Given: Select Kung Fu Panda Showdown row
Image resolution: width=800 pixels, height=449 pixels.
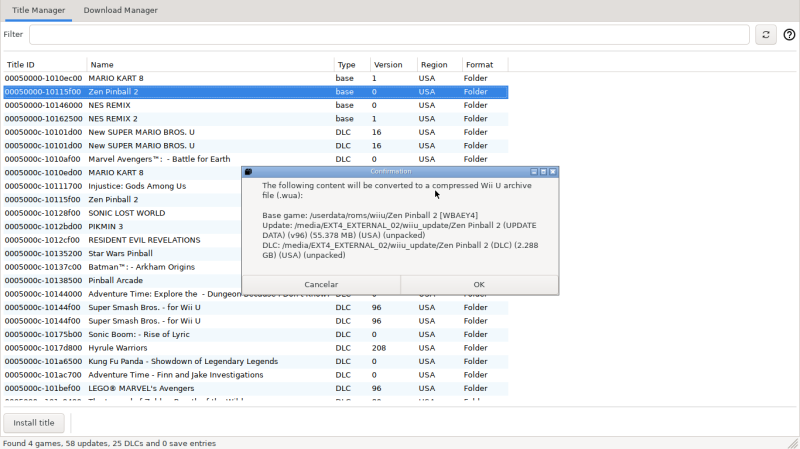Looking at the screenshot, I should (x=256, y=361).
